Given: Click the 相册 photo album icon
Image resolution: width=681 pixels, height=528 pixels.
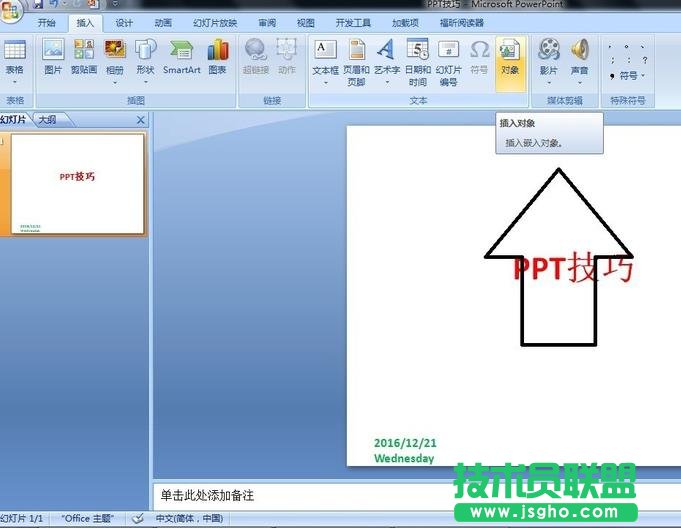Looking at the screenshot, I should [115, 50].
